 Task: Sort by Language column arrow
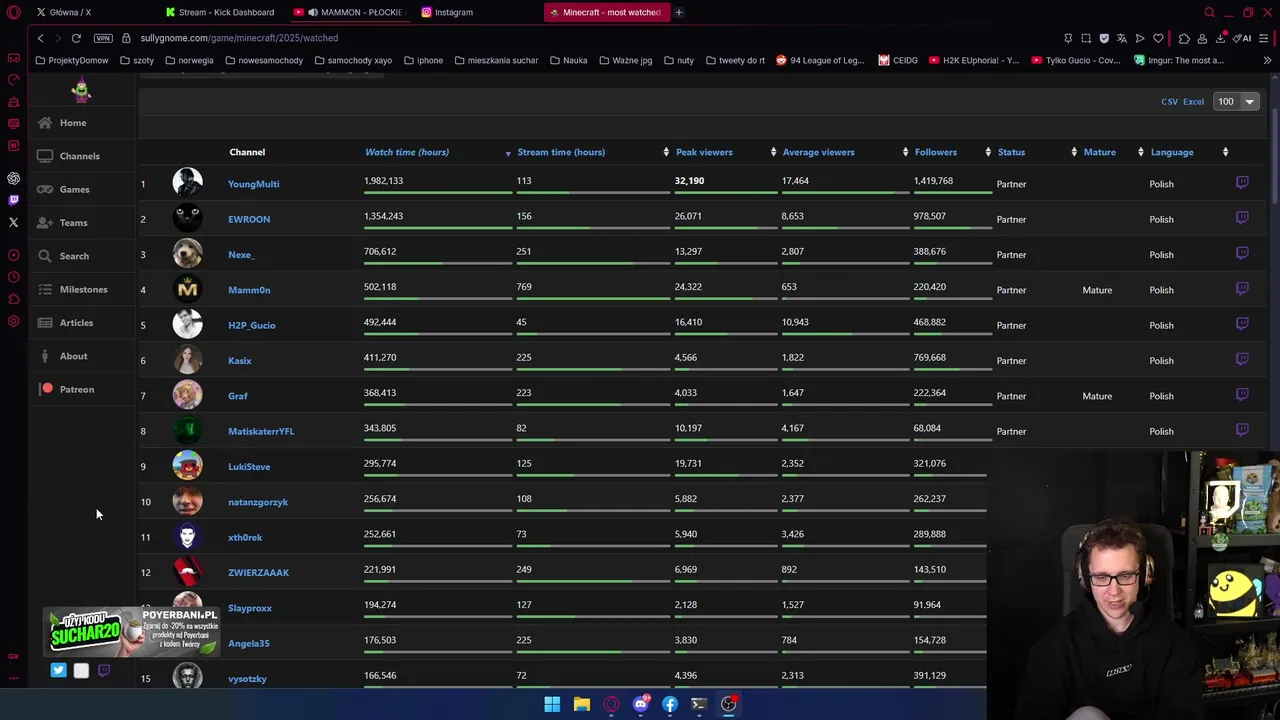[1225, 152]
